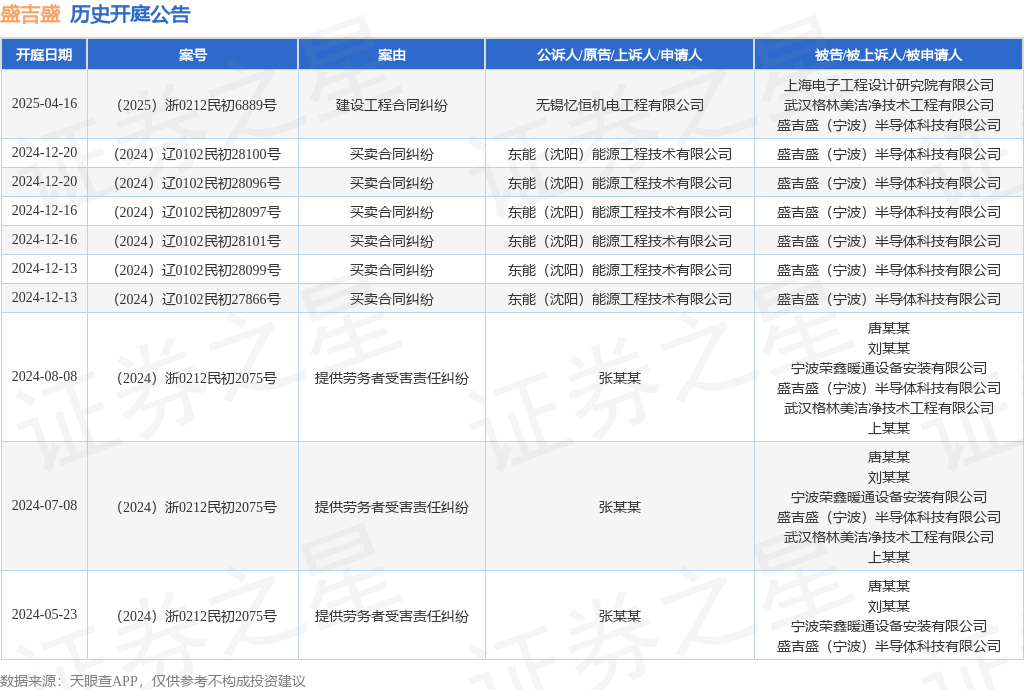Click the date "2024-12-13" for case 28099
This screenshot has width=1024, height=690.
pyautogui.click(x=44, y=269)
